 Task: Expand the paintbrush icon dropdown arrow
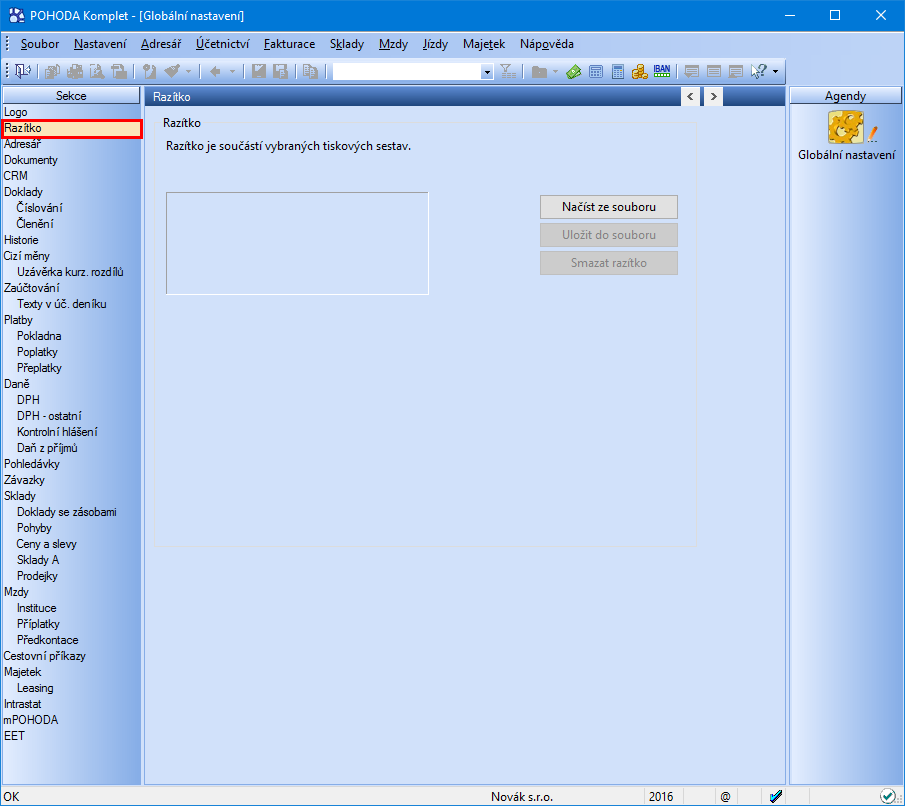[188, 72]
